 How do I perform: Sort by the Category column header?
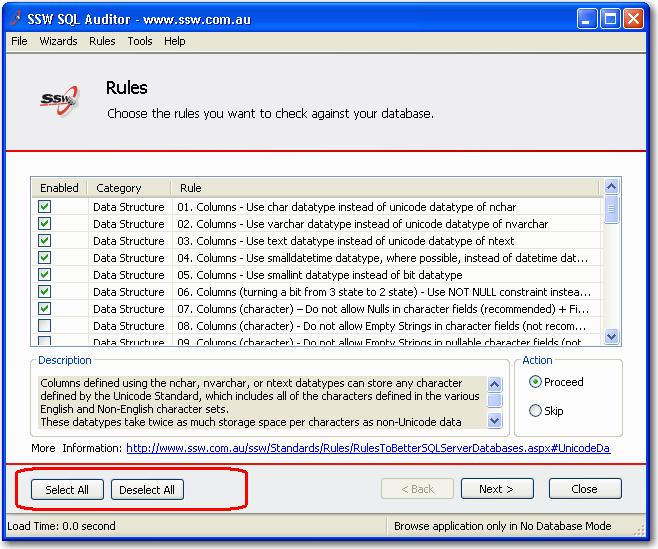[x=118, y=188]
